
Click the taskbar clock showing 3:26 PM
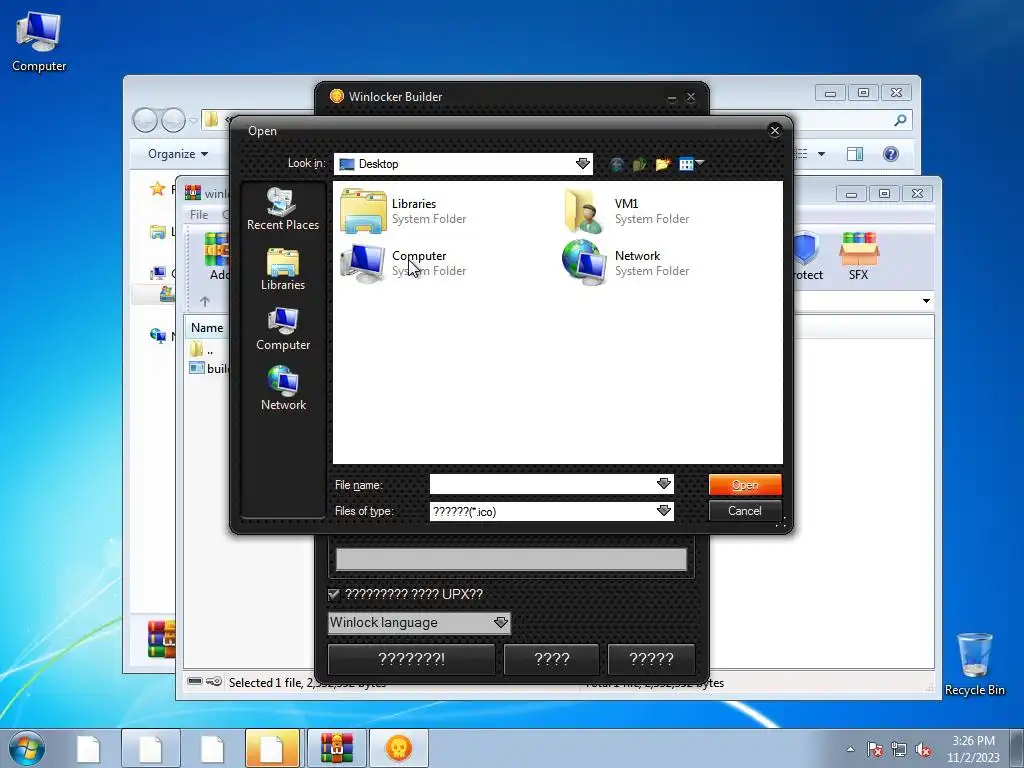973,748
